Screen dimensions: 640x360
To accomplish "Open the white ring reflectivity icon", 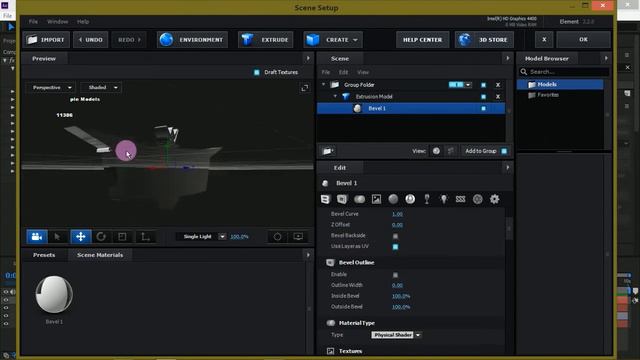I will (410, 199).
